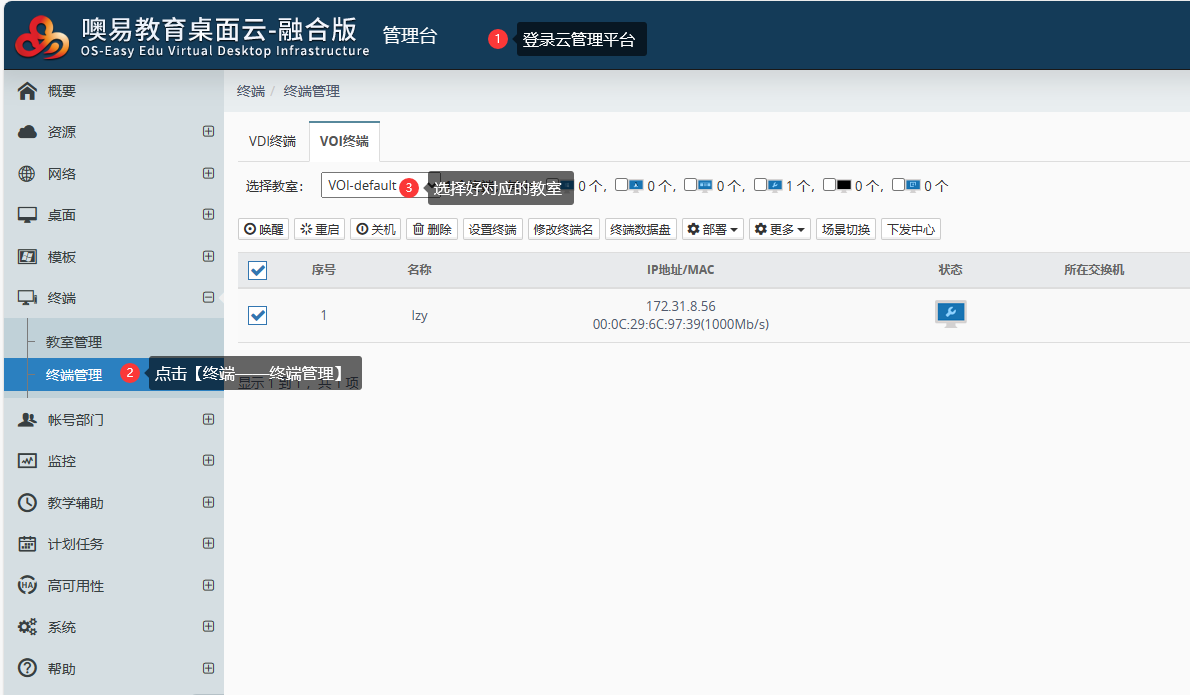The image size is (1190, 695).
Task: Expand the 桌面 sidebar section
Action: [208, 215]
